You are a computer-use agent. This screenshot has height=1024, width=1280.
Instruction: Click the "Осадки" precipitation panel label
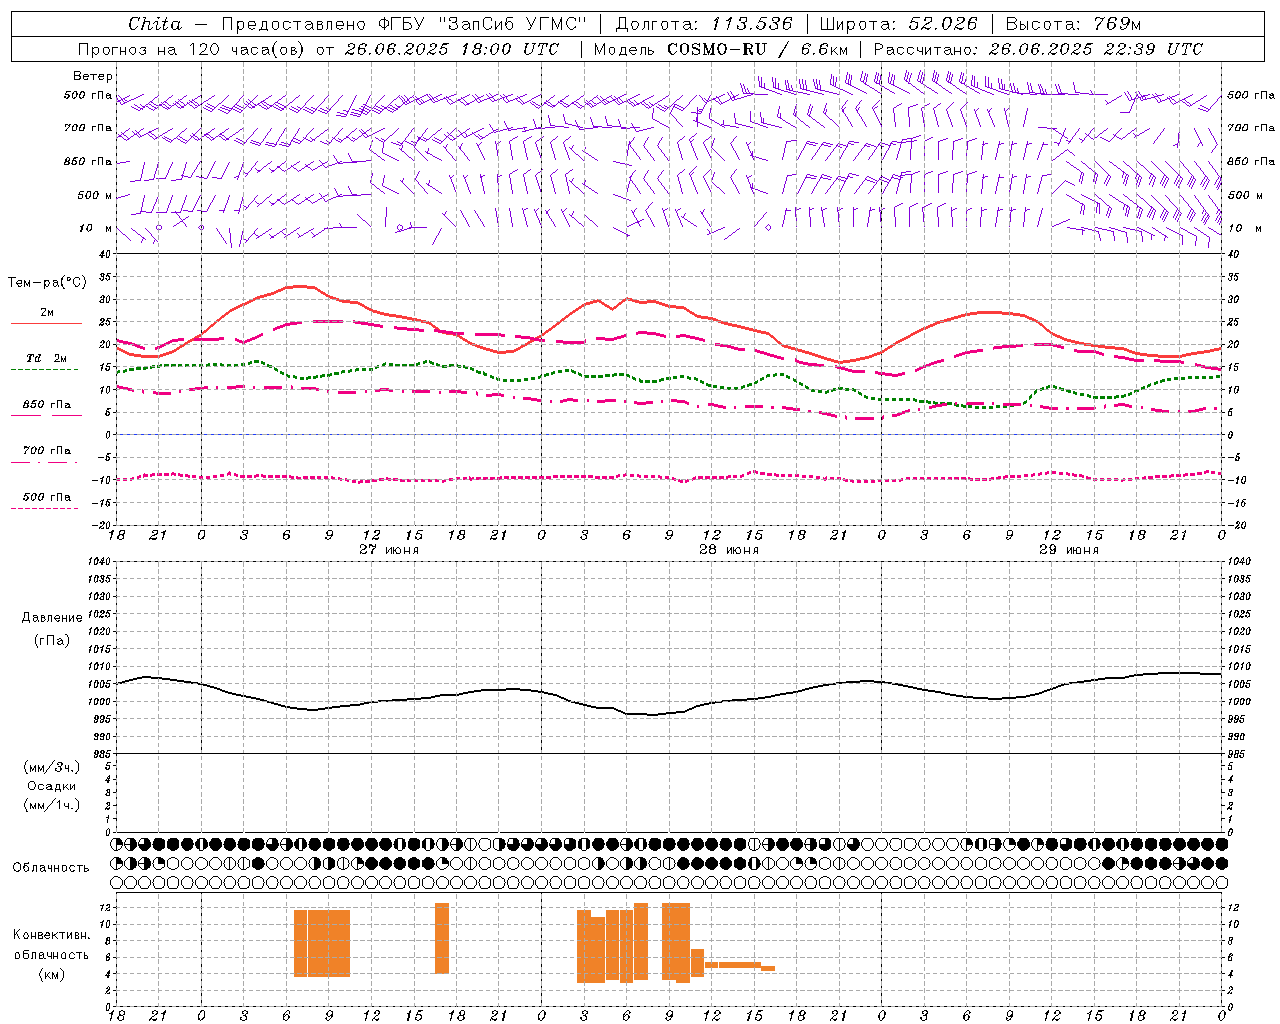coord(53,786)
